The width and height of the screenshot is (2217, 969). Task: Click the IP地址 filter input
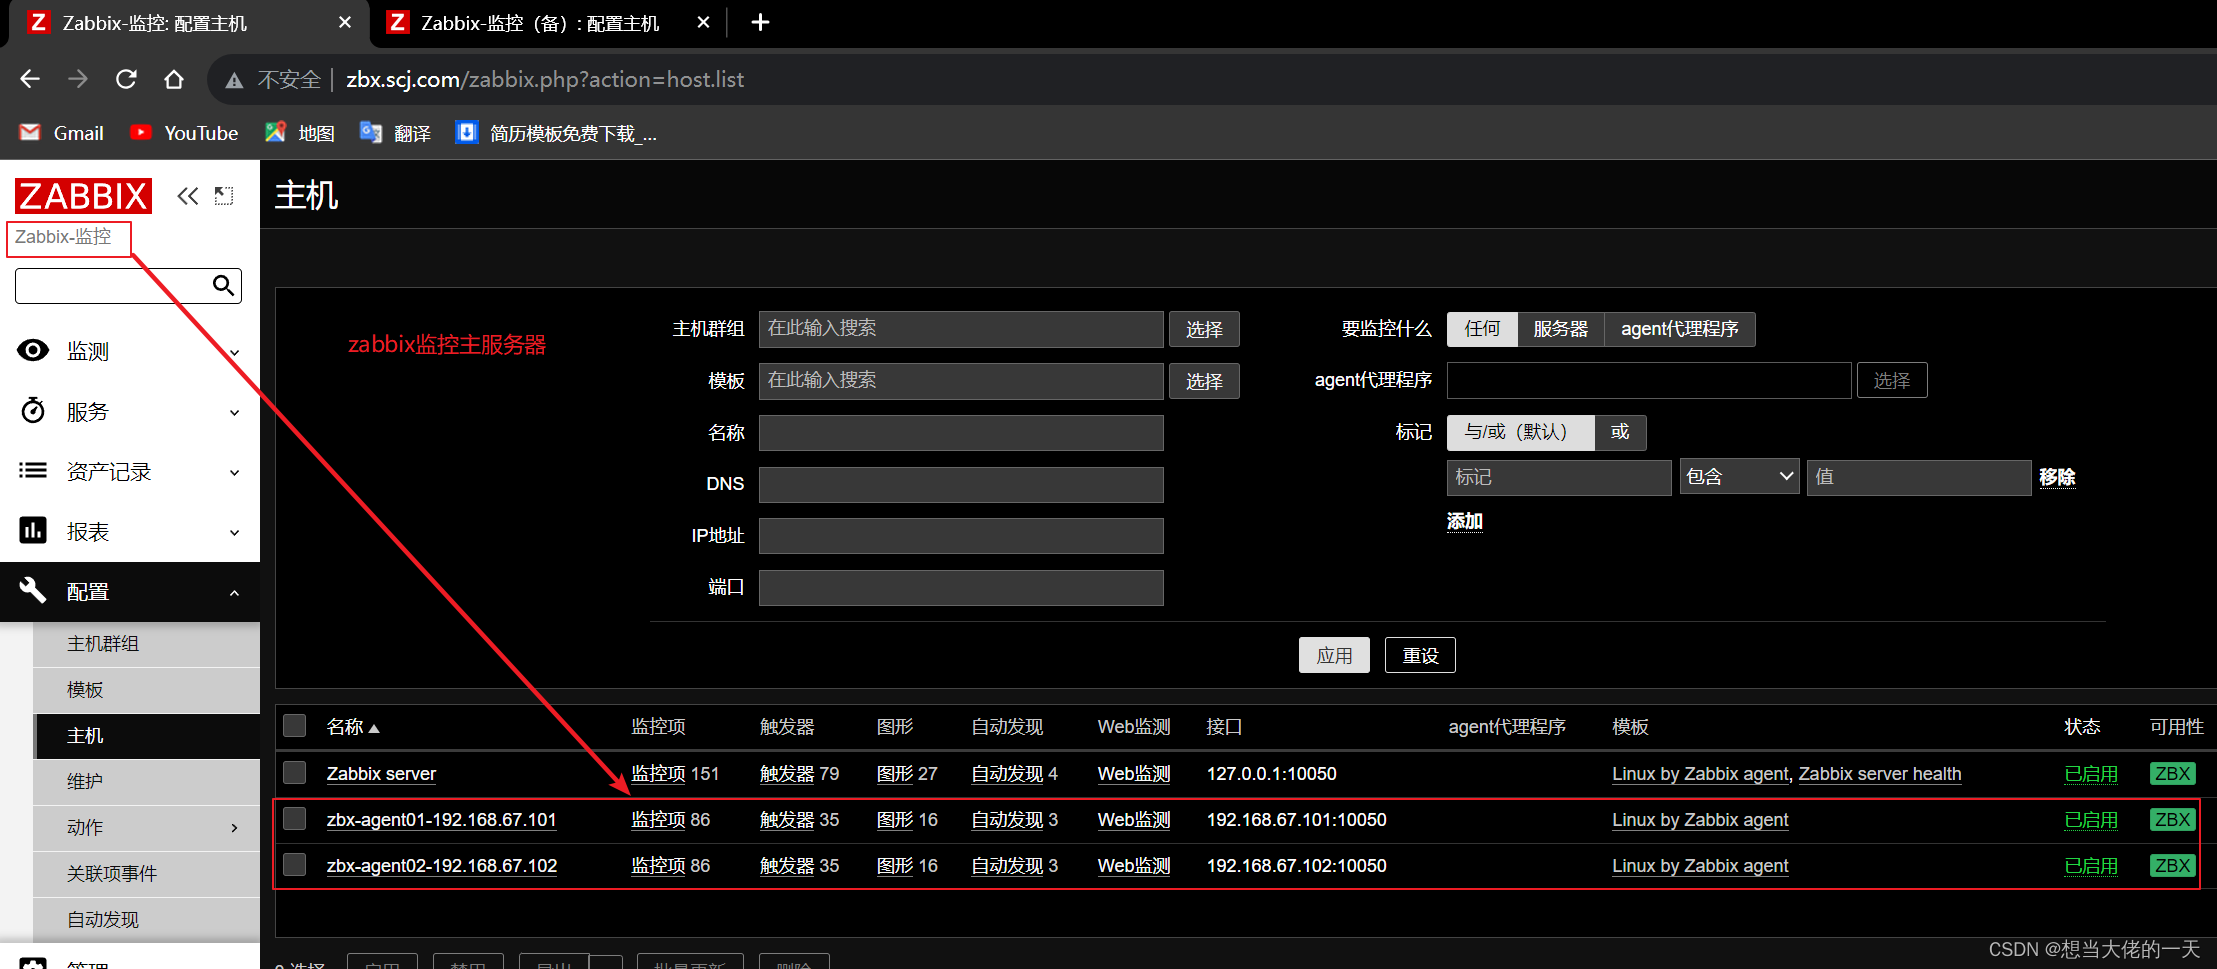pyautogui.click(x=961, y=536)
